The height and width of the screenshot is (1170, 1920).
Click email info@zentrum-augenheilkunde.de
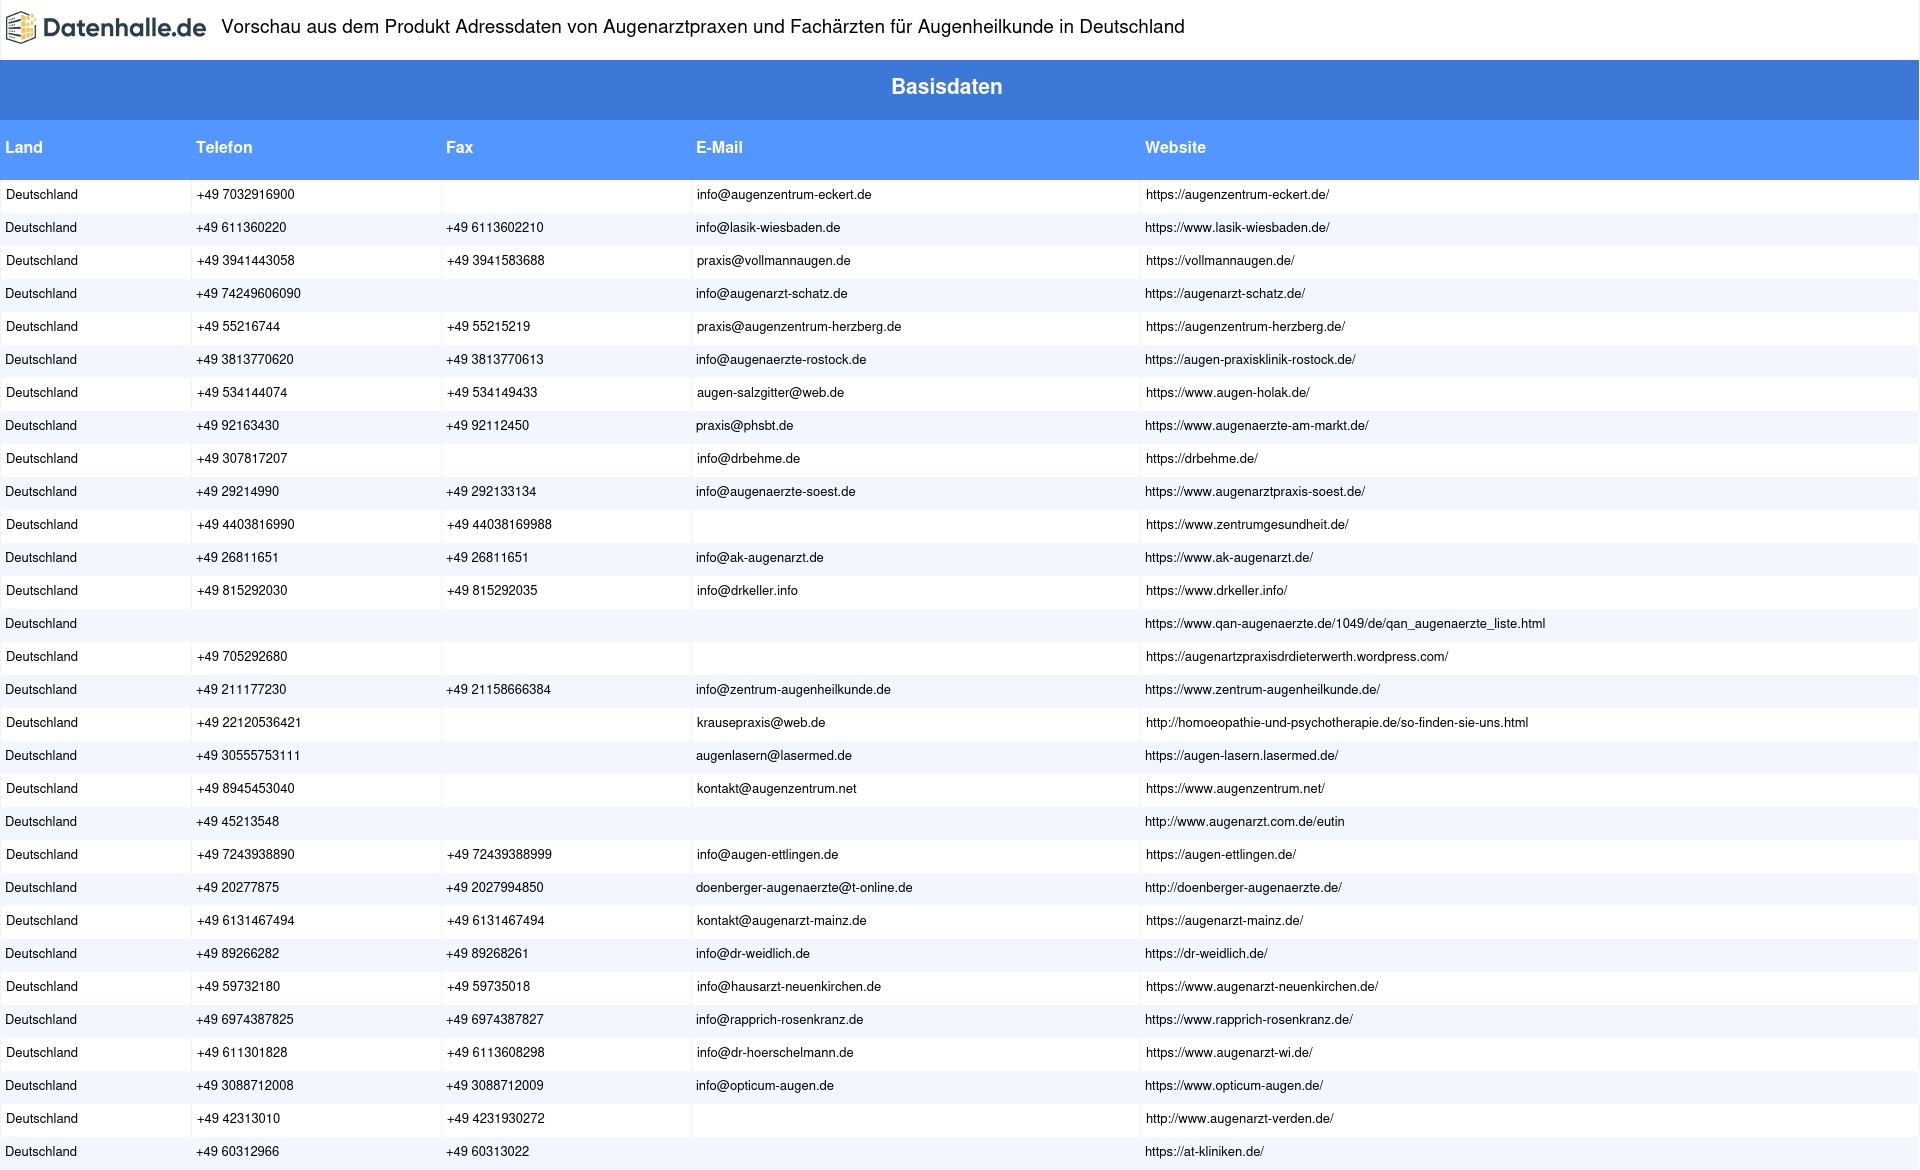click(793, 690)
